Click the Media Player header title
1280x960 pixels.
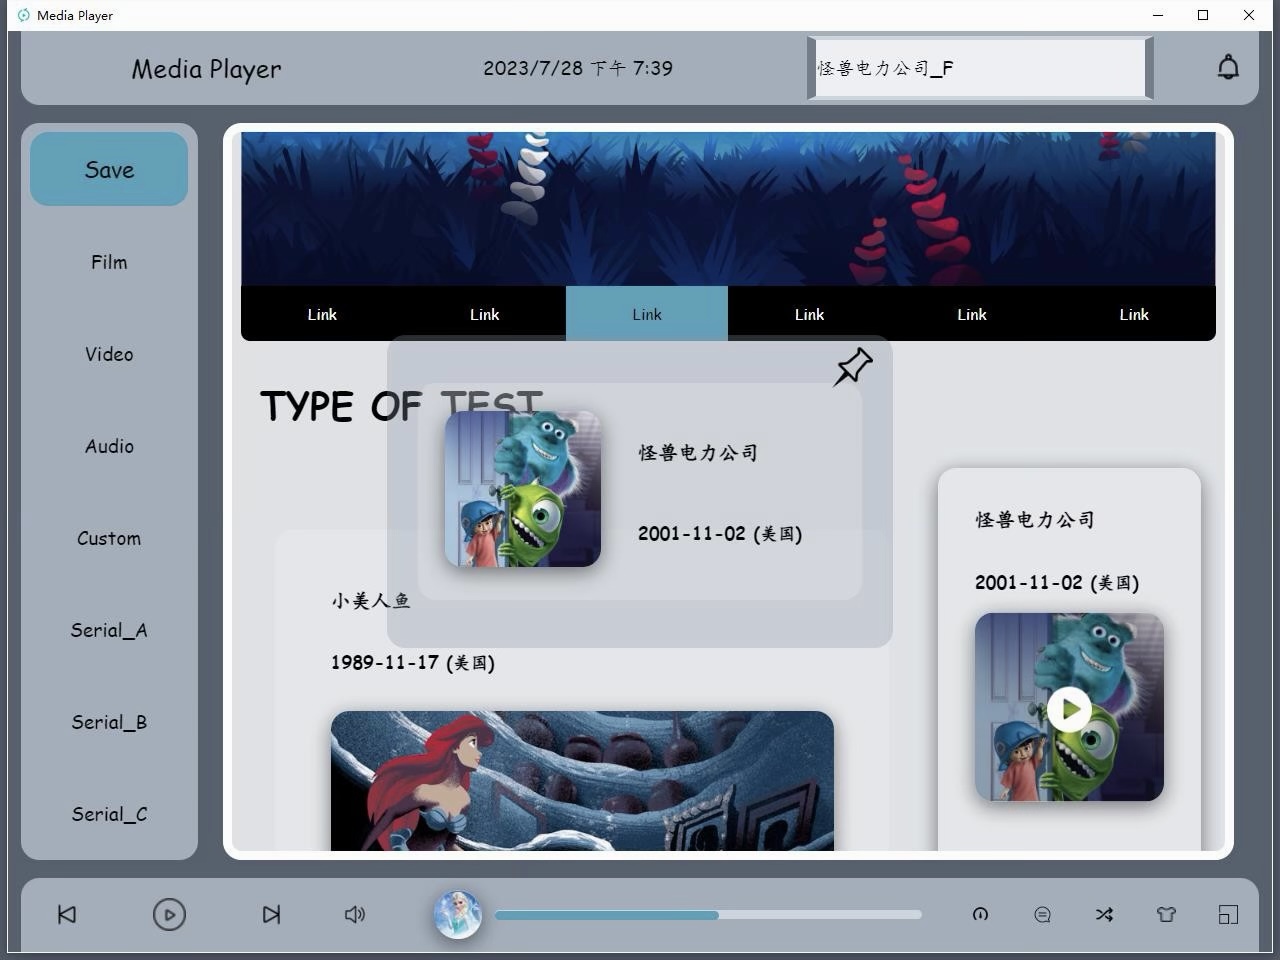click(x=206, y=69)
